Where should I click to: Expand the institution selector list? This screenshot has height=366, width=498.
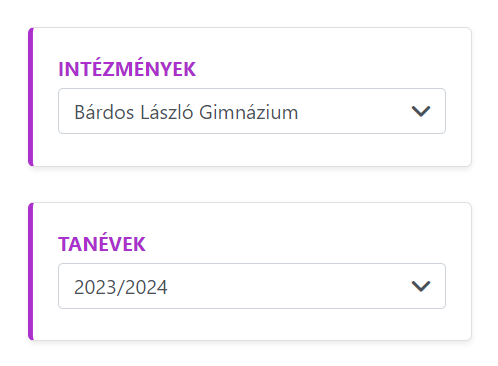[252, 111]
